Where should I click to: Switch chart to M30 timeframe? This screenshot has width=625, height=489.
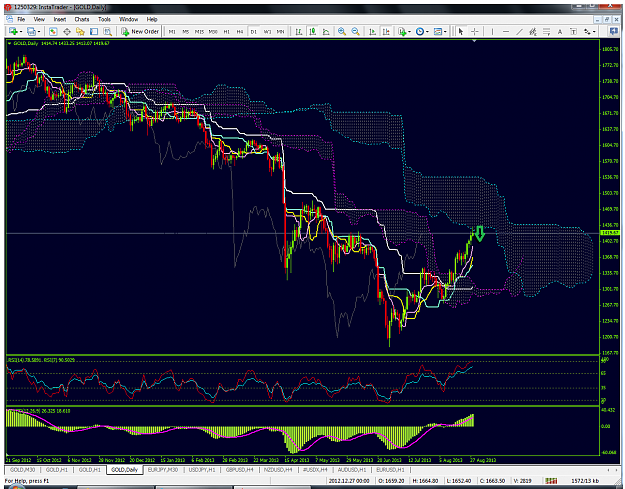pos(213,31)
